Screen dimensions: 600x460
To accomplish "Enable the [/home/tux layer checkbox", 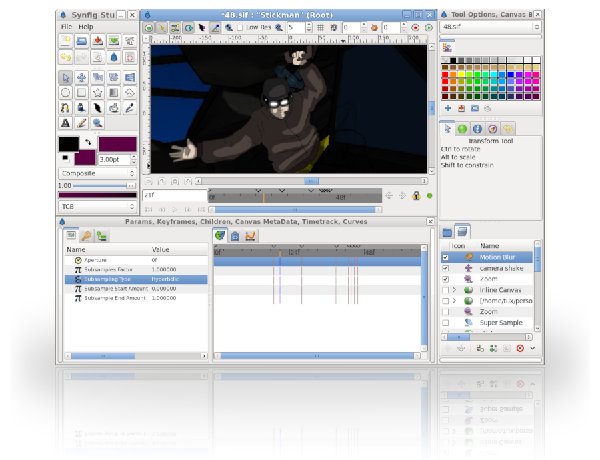I will pos(445,301).
